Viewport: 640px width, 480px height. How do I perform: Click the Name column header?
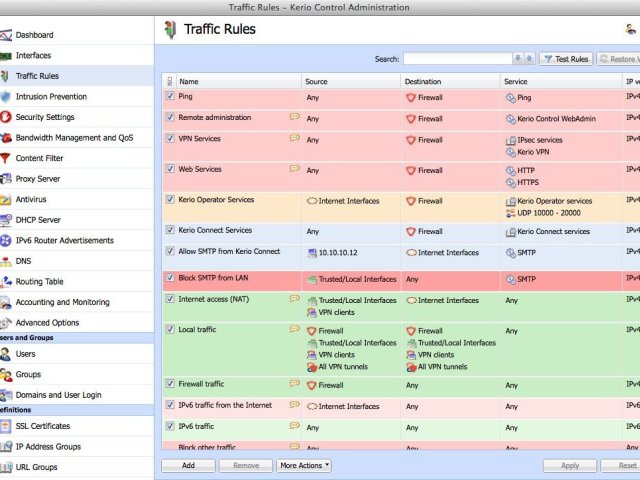238,82
